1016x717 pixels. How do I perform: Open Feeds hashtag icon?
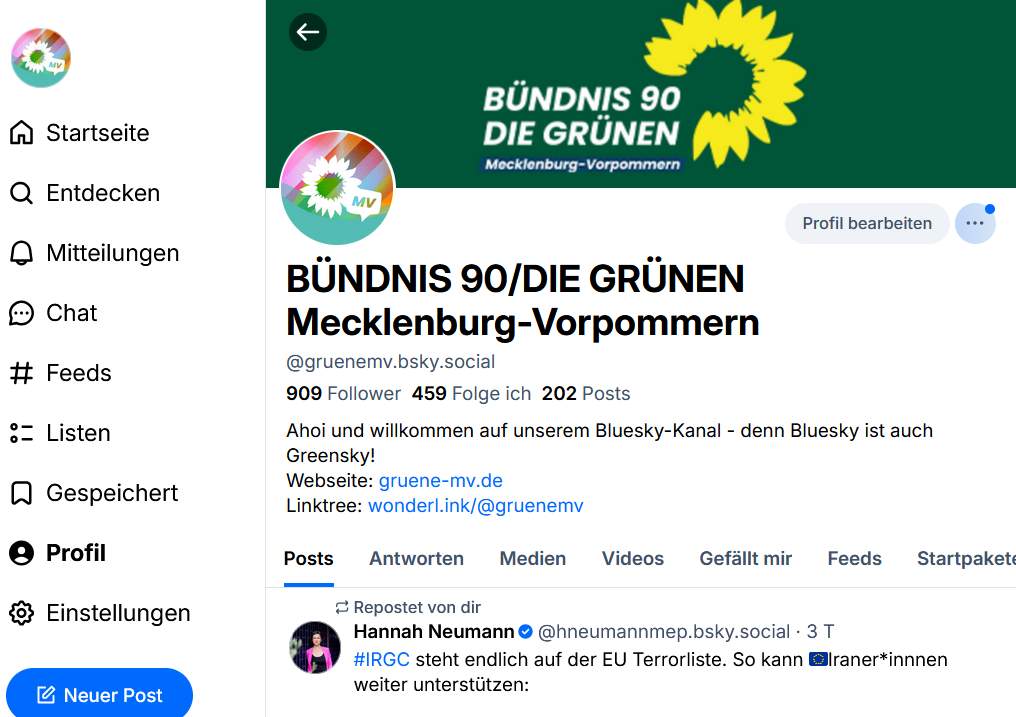(21, 373)
